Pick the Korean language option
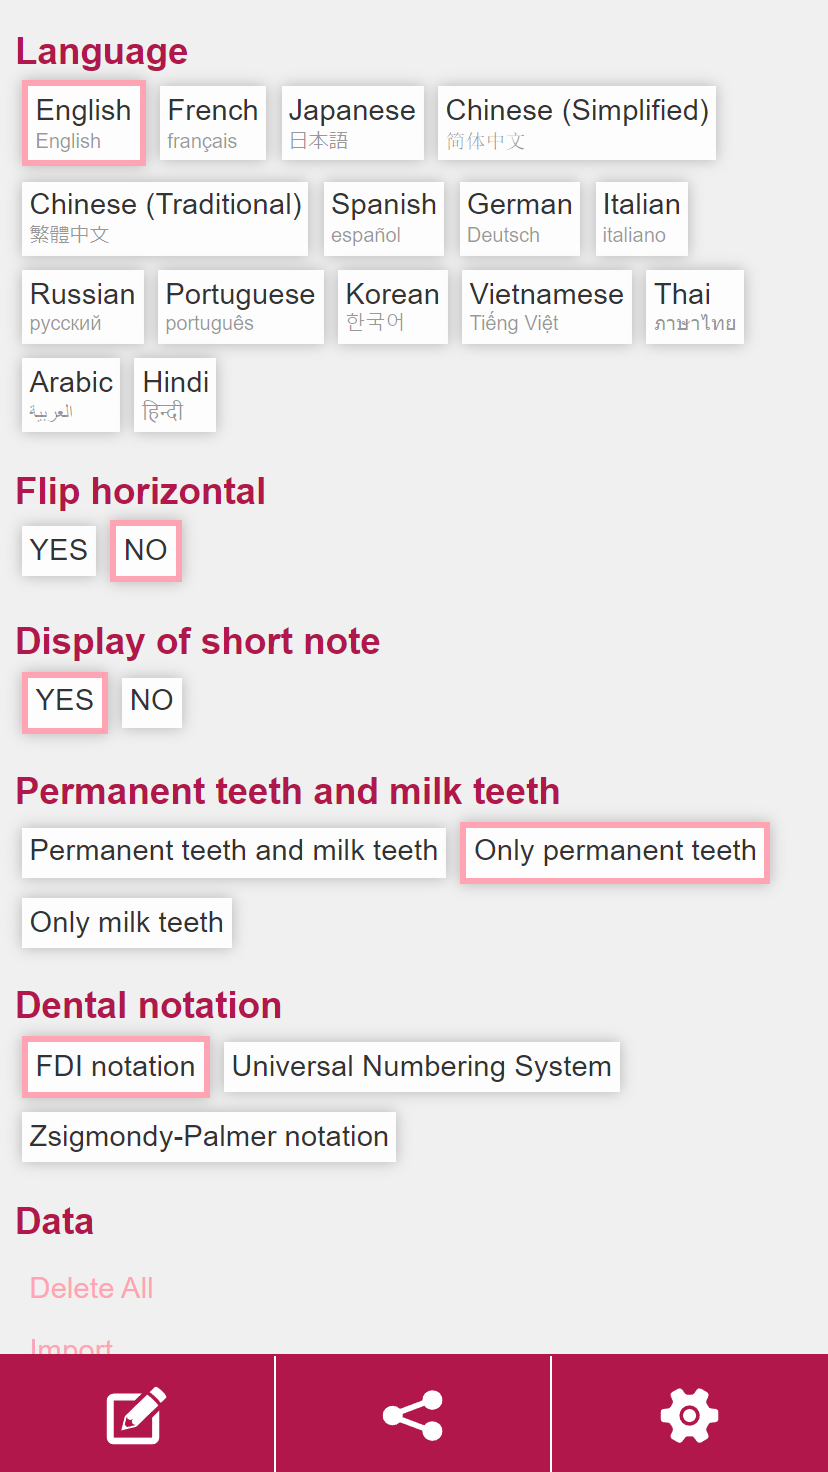This screenshot has width=828, height=1472. click(393, 307)
